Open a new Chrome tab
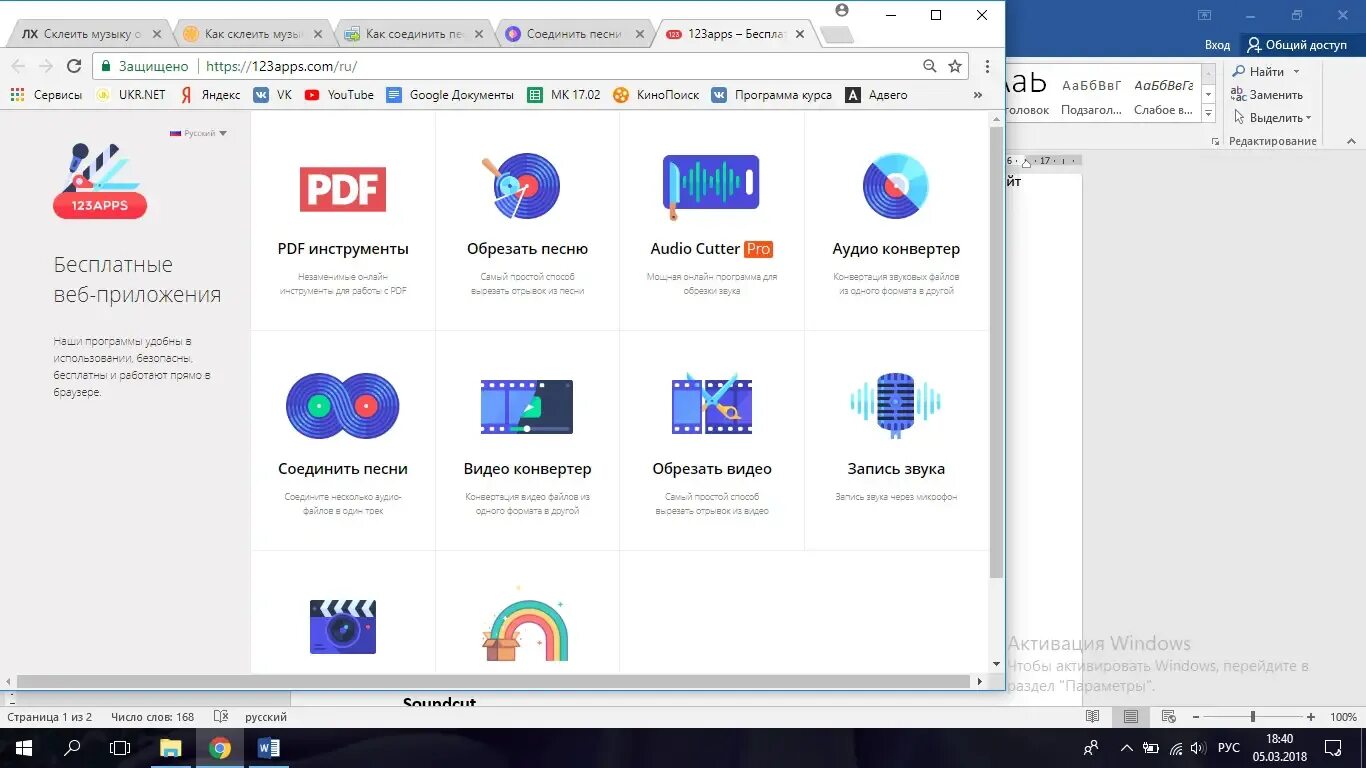 [x=836, y=35]
